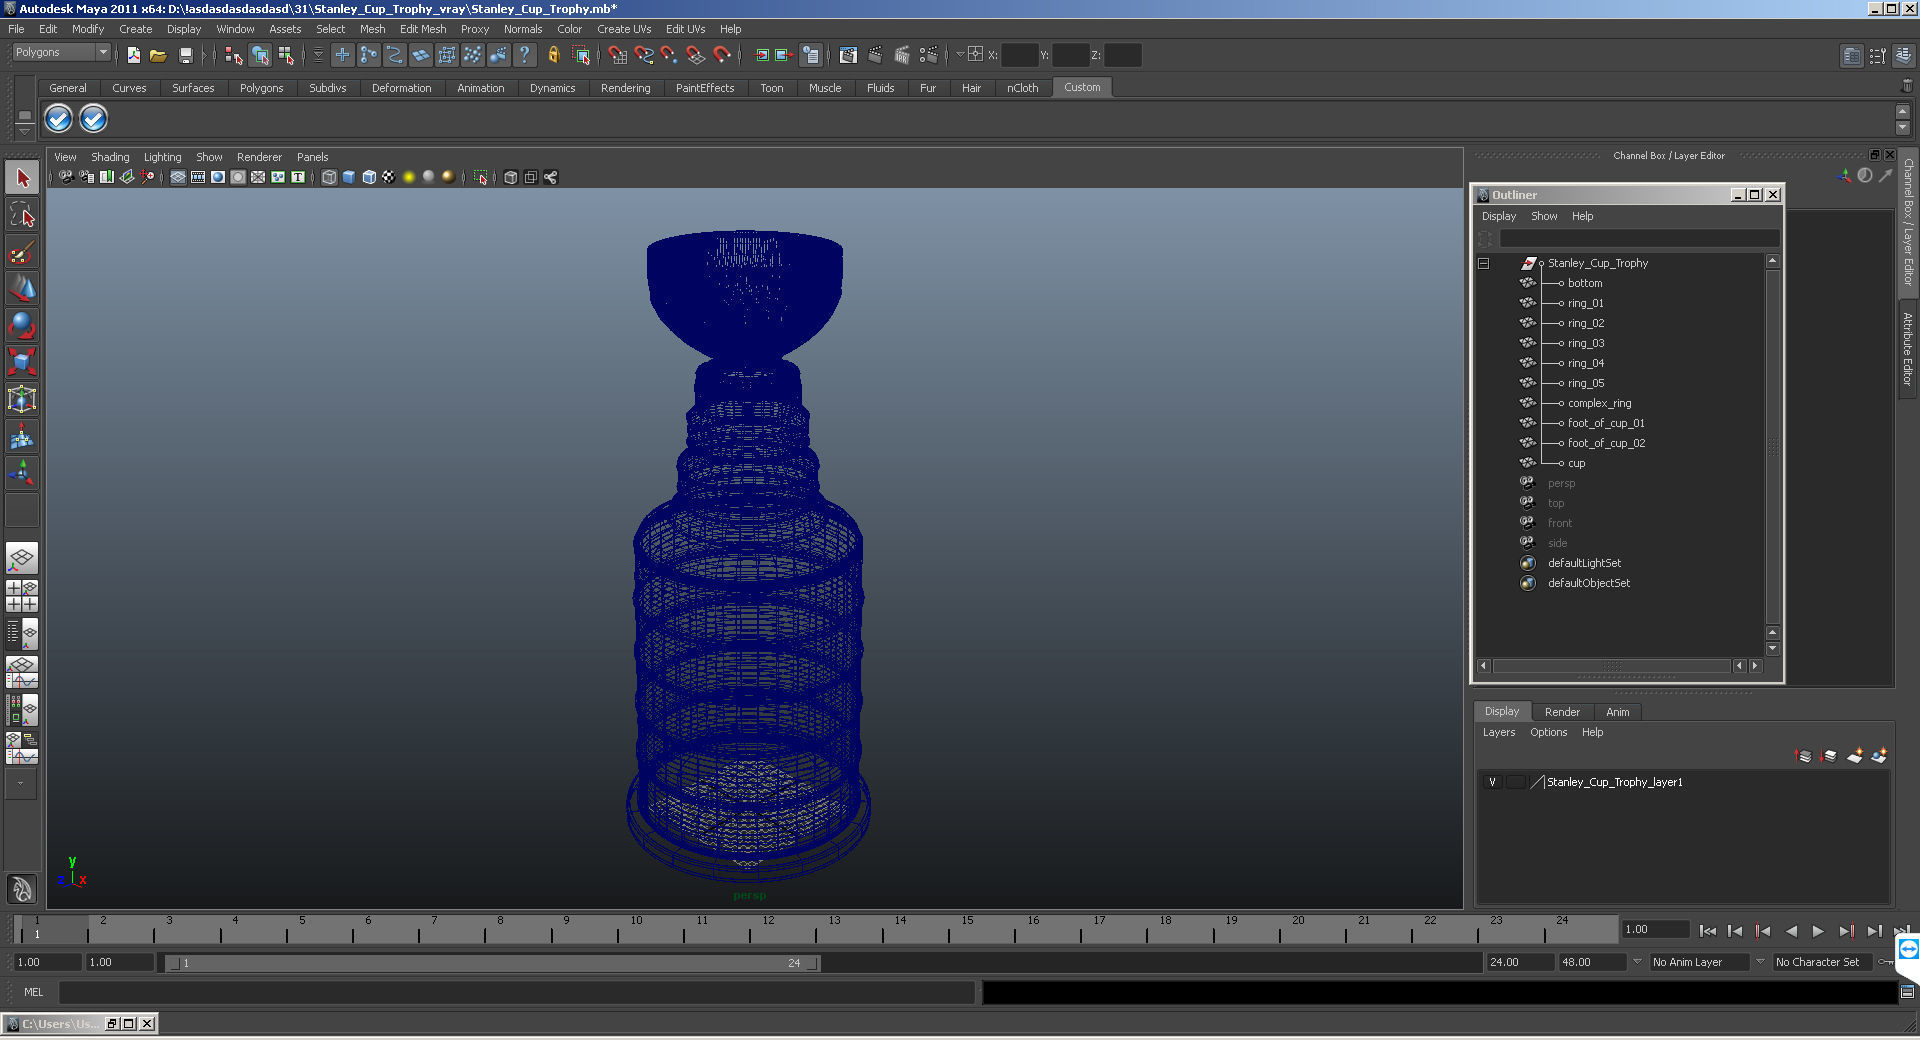Open viewport Shading menu
The image size is (1920, 1040).
[x=110, y=157]
